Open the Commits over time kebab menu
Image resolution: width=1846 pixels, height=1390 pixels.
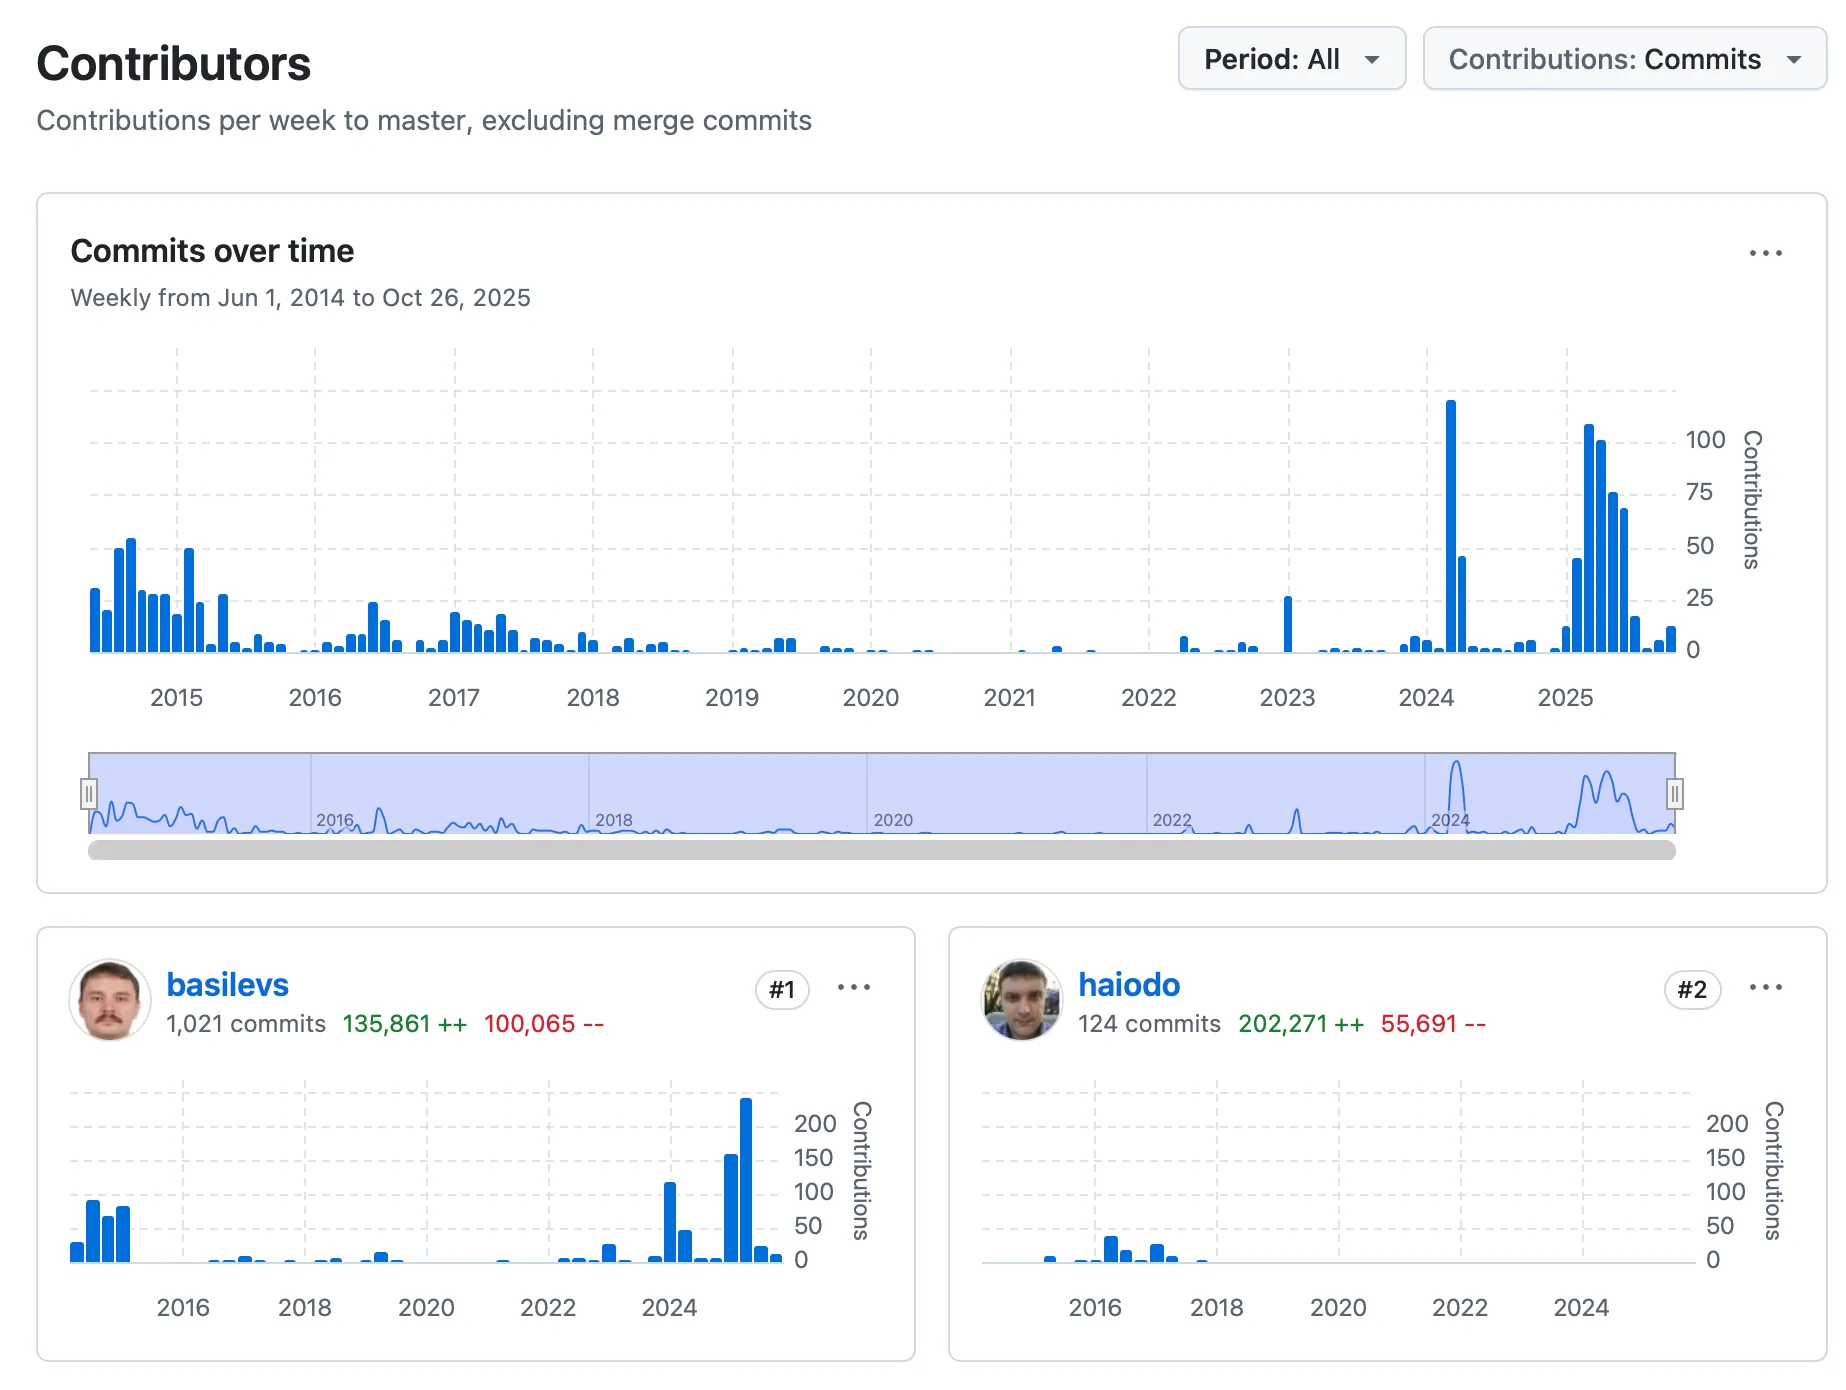(1765, 253)
